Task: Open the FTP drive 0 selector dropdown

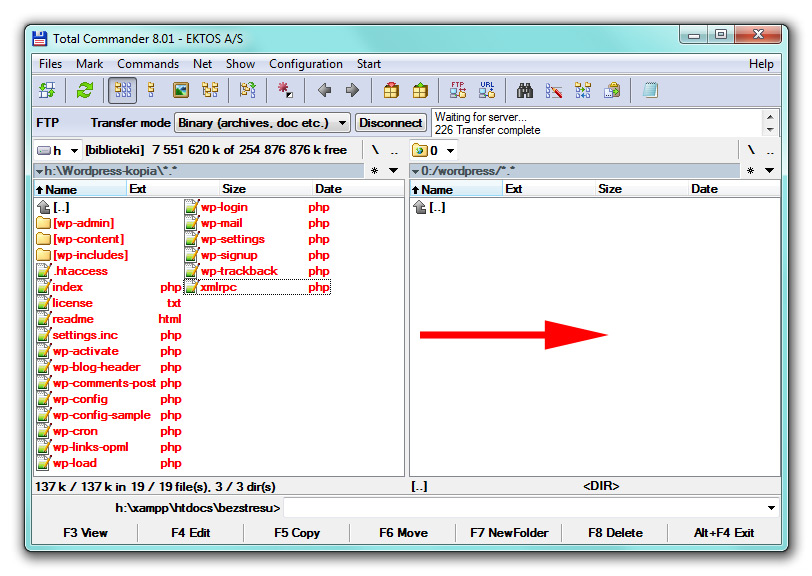Action: pos(433,150)
